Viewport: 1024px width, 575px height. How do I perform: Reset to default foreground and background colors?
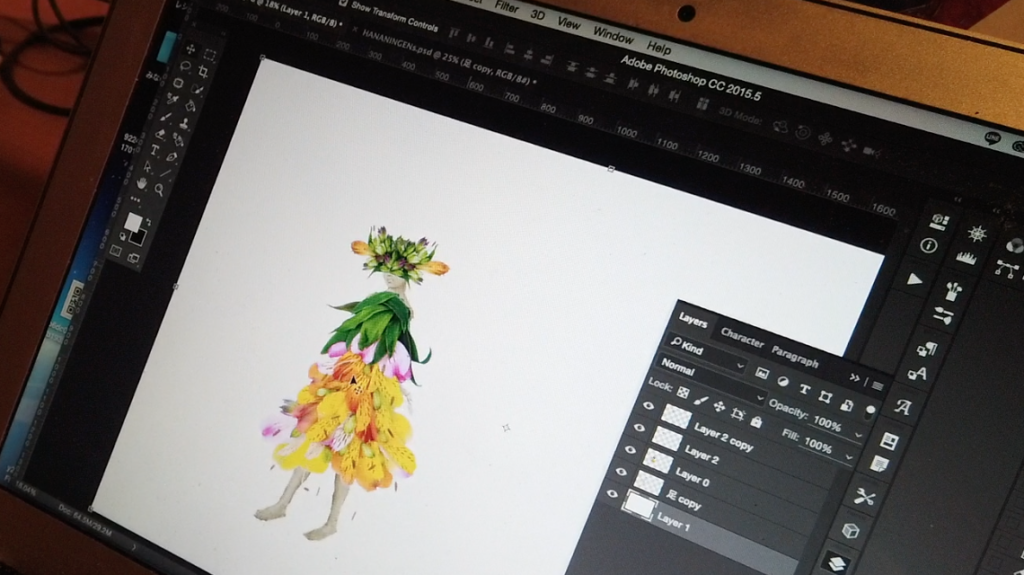(123, 236)
